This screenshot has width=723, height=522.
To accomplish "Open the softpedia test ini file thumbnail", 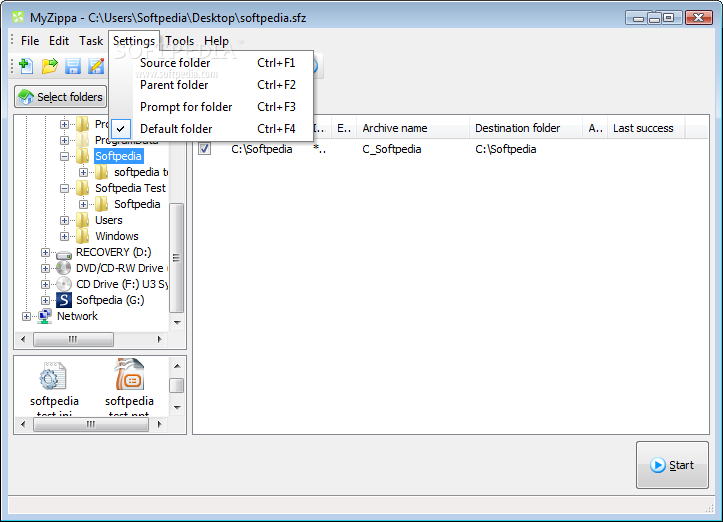I will 54,388.
